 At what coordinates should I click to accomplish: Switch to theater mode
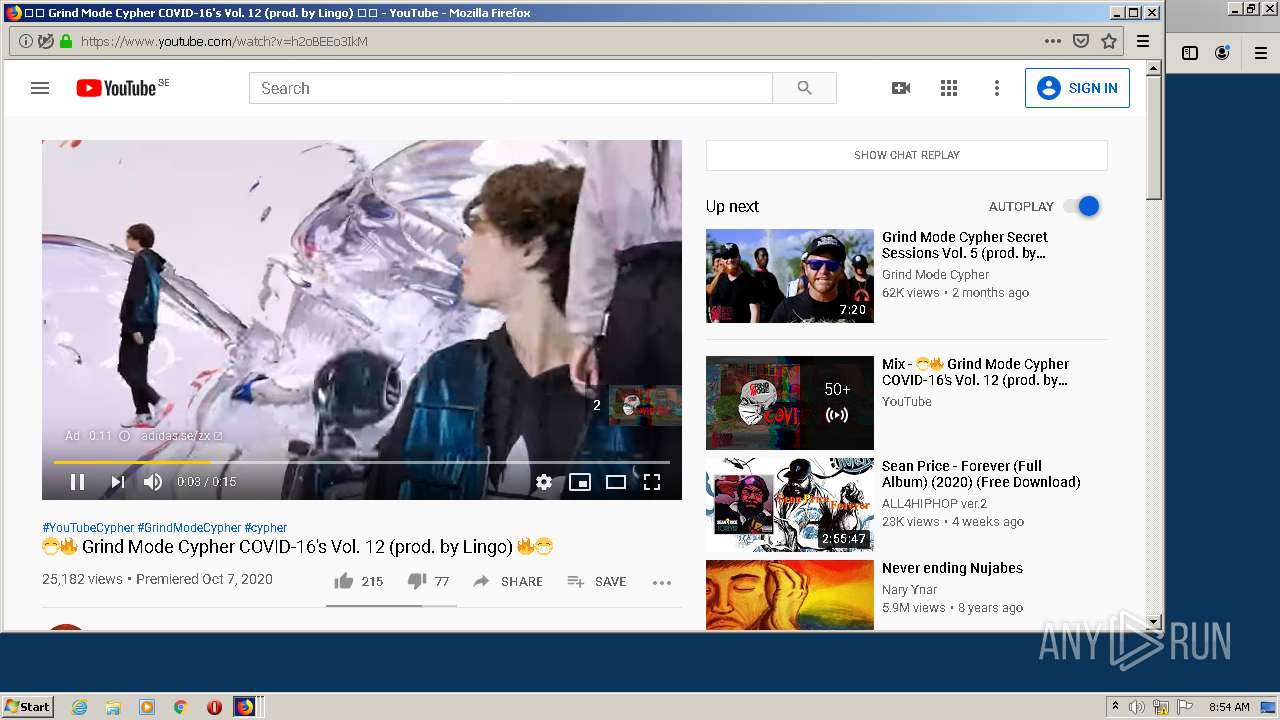point(616,482)
